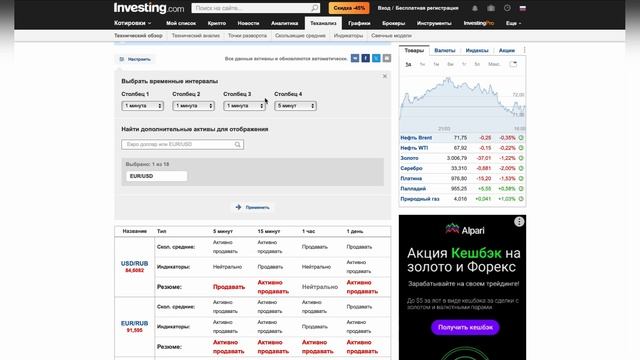Open the Столбец 4 interval dropdown
The width and height of the screenshot is (640, 360).
(296, 106)
